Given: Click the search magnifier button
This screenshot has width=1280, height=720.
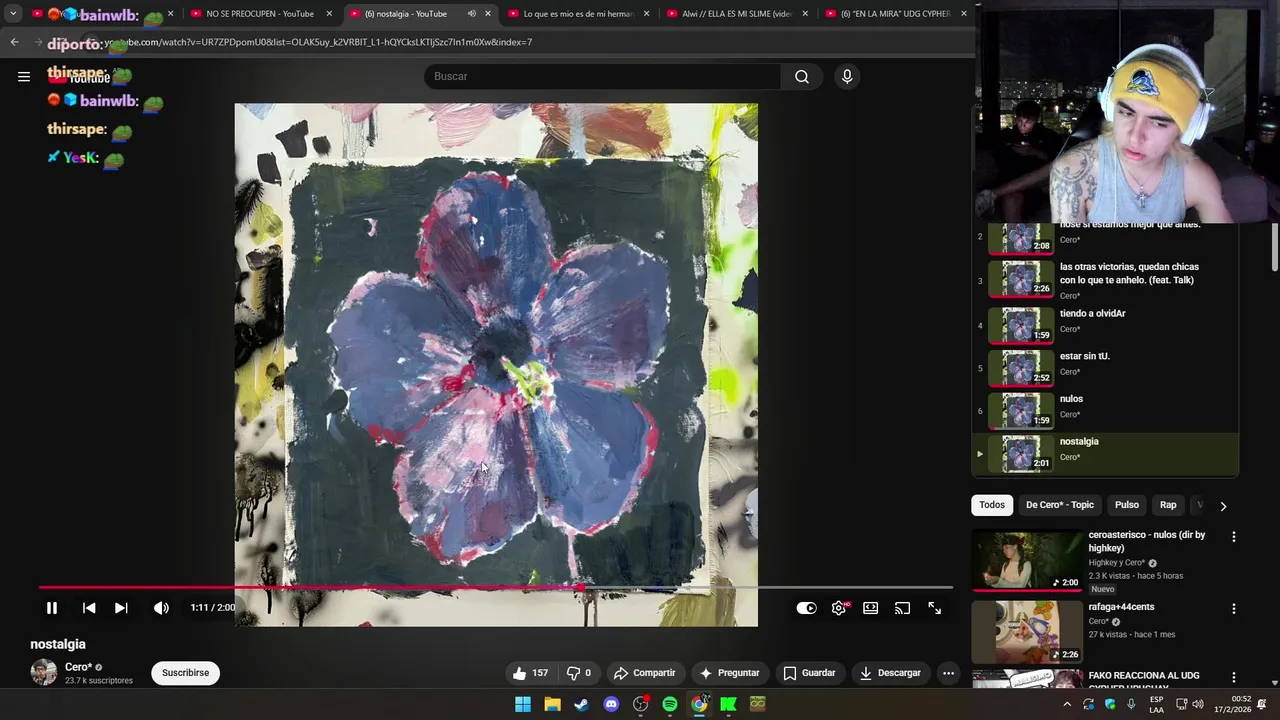Looking at the screenshot, I should tap(802, 76).
